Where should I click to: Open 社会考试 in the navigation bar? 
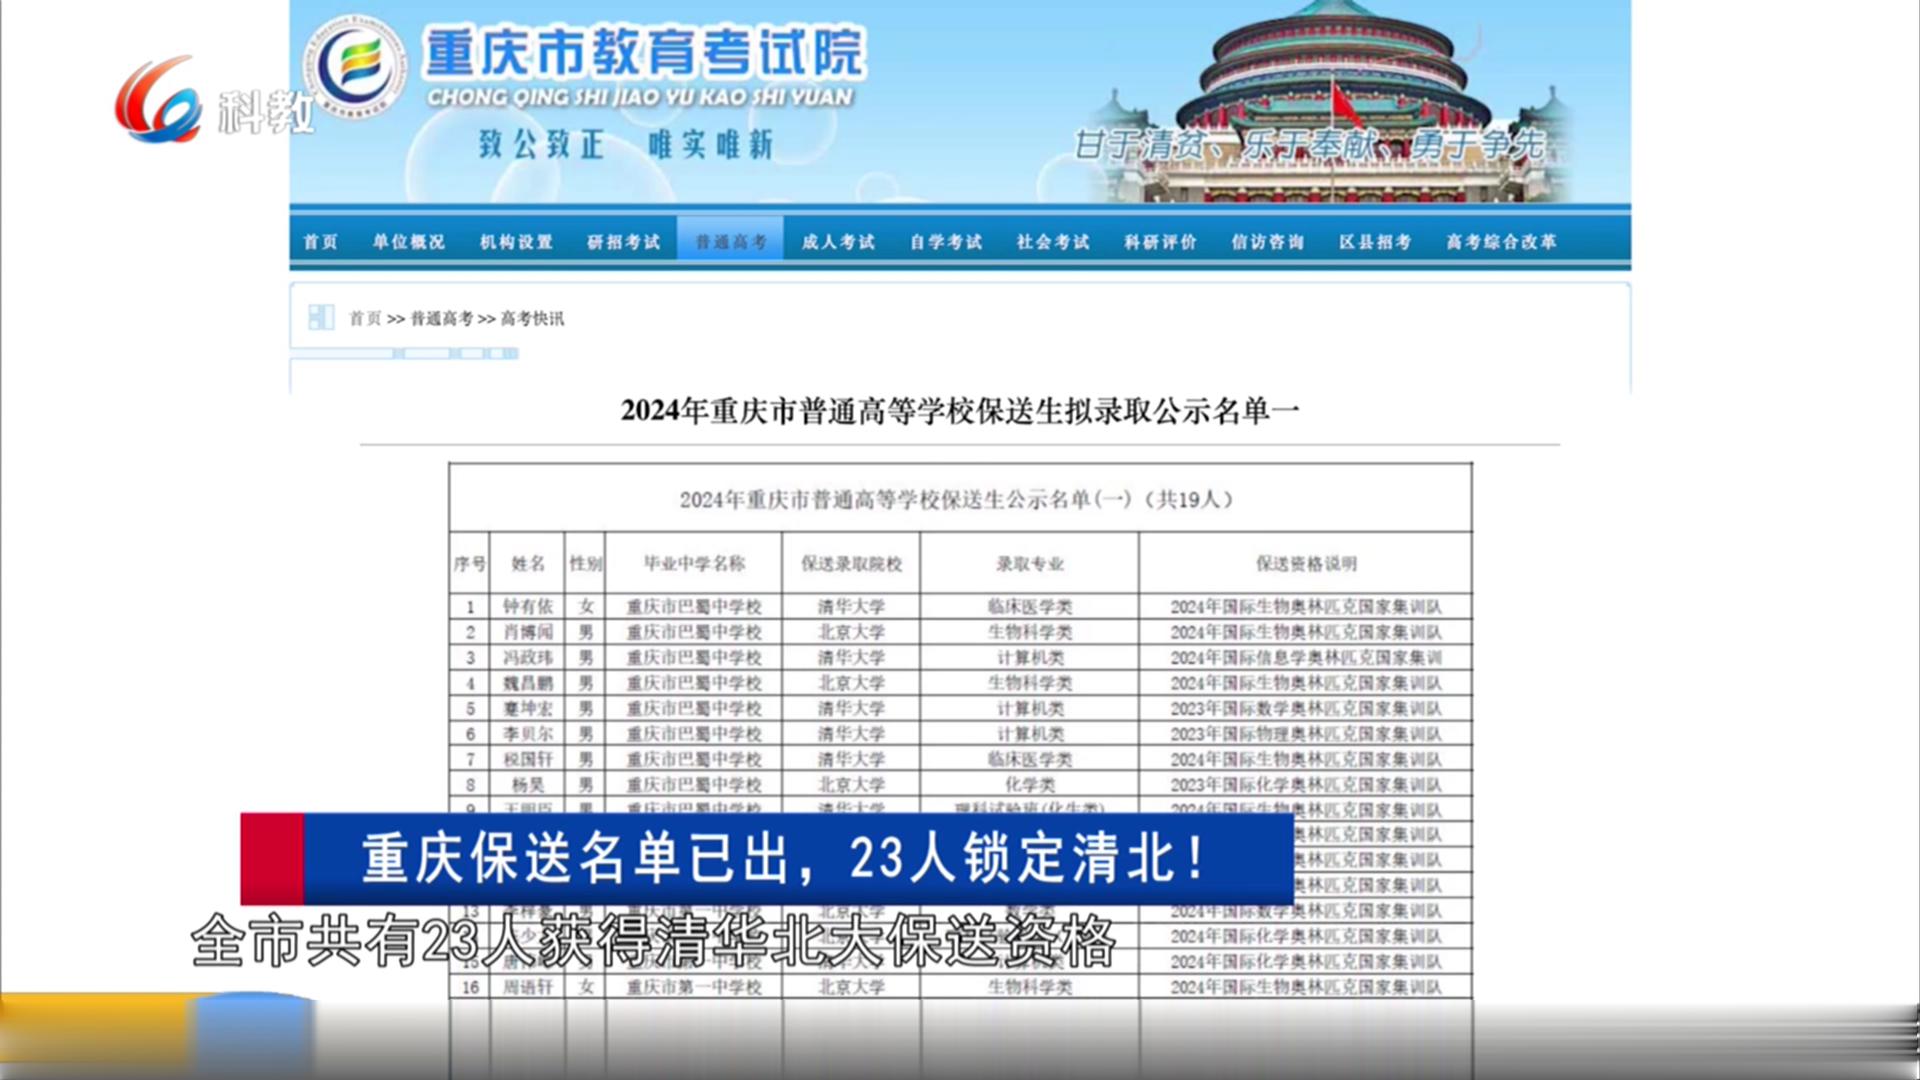(x=1053, y=242)
